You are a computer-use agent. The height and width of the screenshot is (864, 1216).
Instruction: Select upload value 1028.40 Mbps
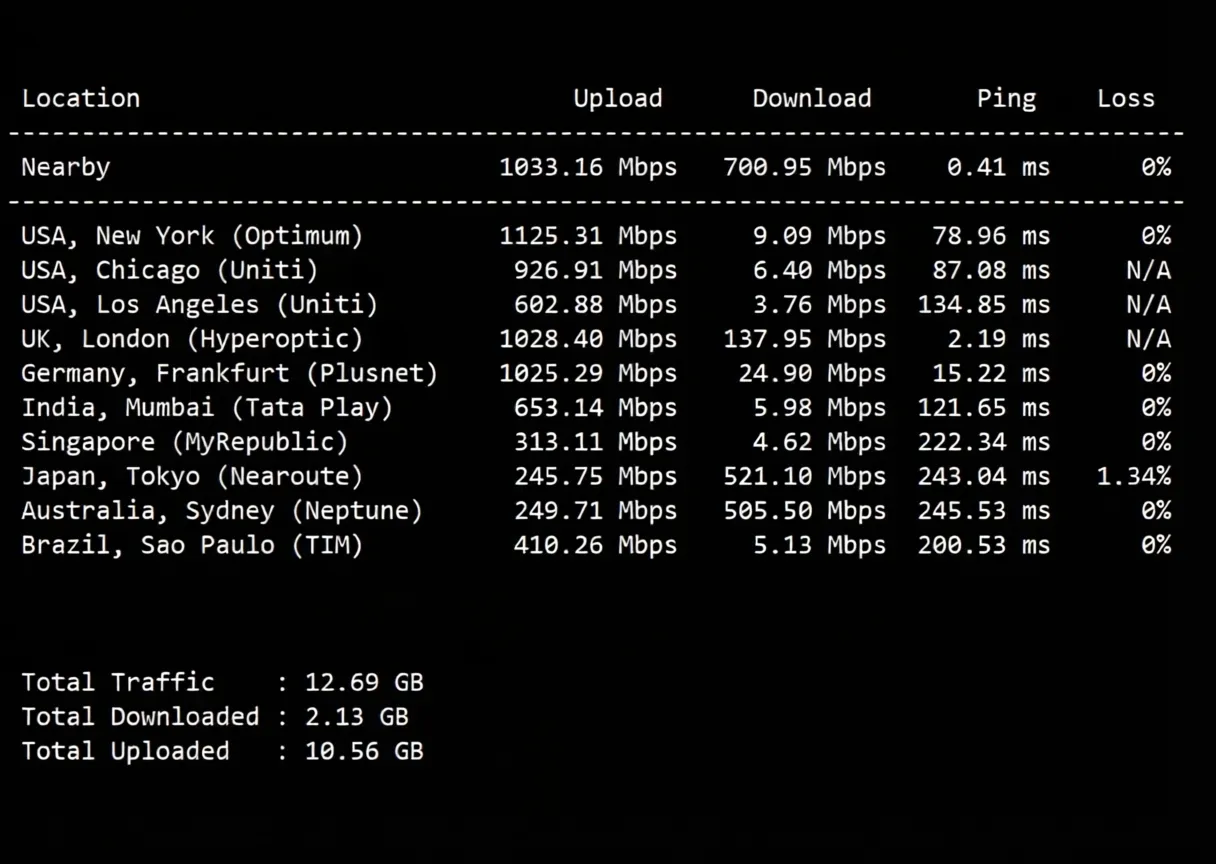click(589, 339)
